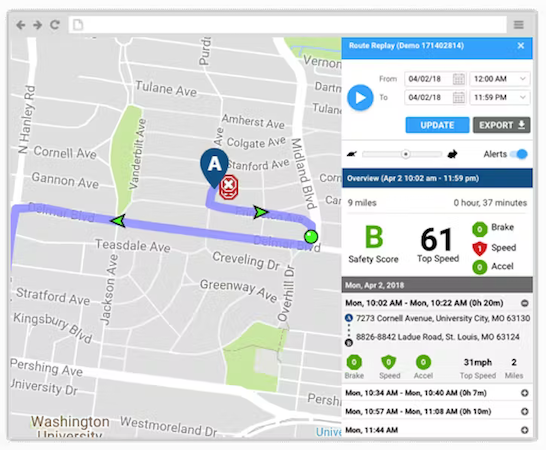Open the 11:59 PM time dropdown

(x=500, y=98)
